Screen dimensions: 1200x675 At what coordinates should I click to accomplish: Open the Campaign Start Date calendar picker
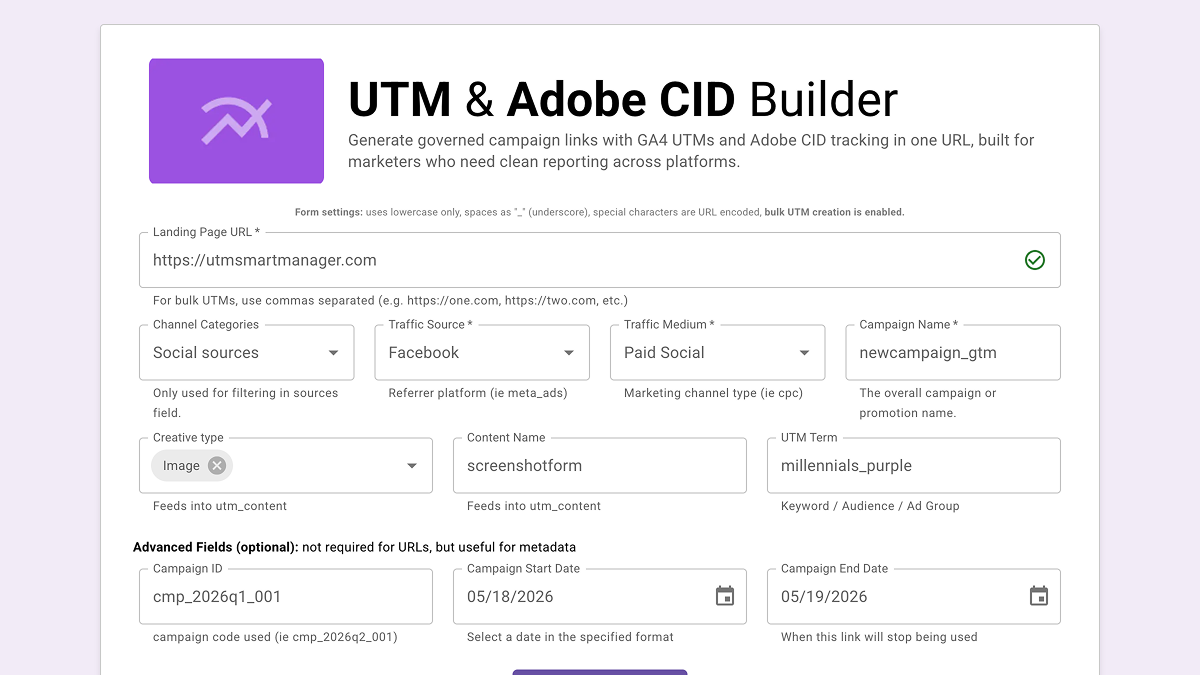(725, 597)
